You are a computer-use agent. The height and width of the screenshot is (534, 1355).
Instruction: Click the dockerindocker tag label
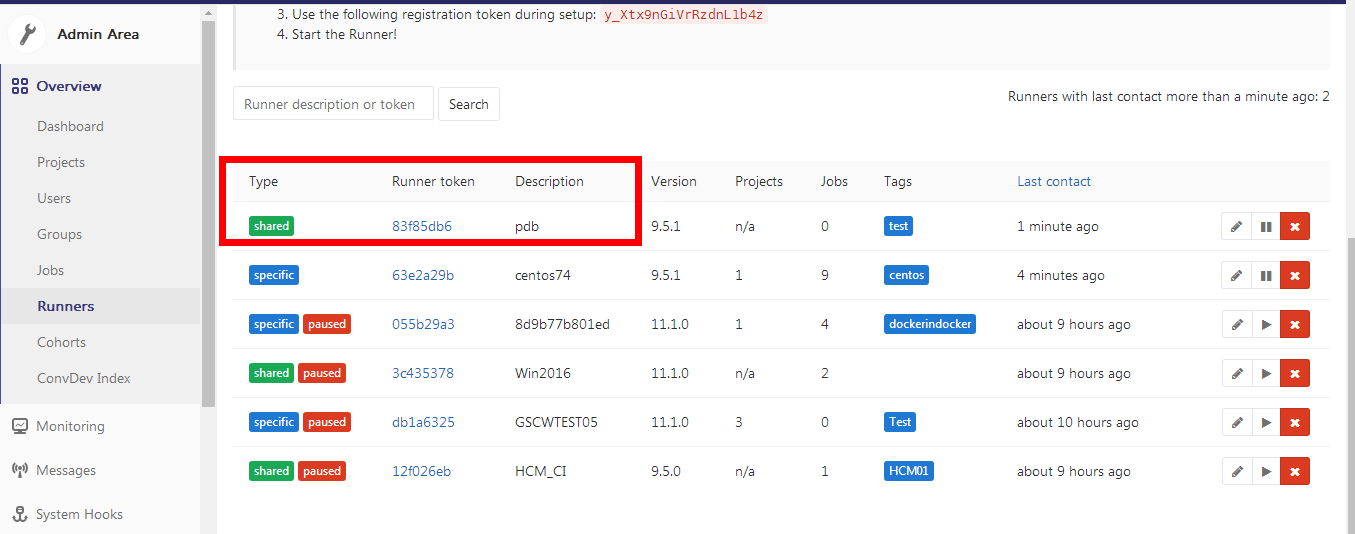[x=930, y=324]
